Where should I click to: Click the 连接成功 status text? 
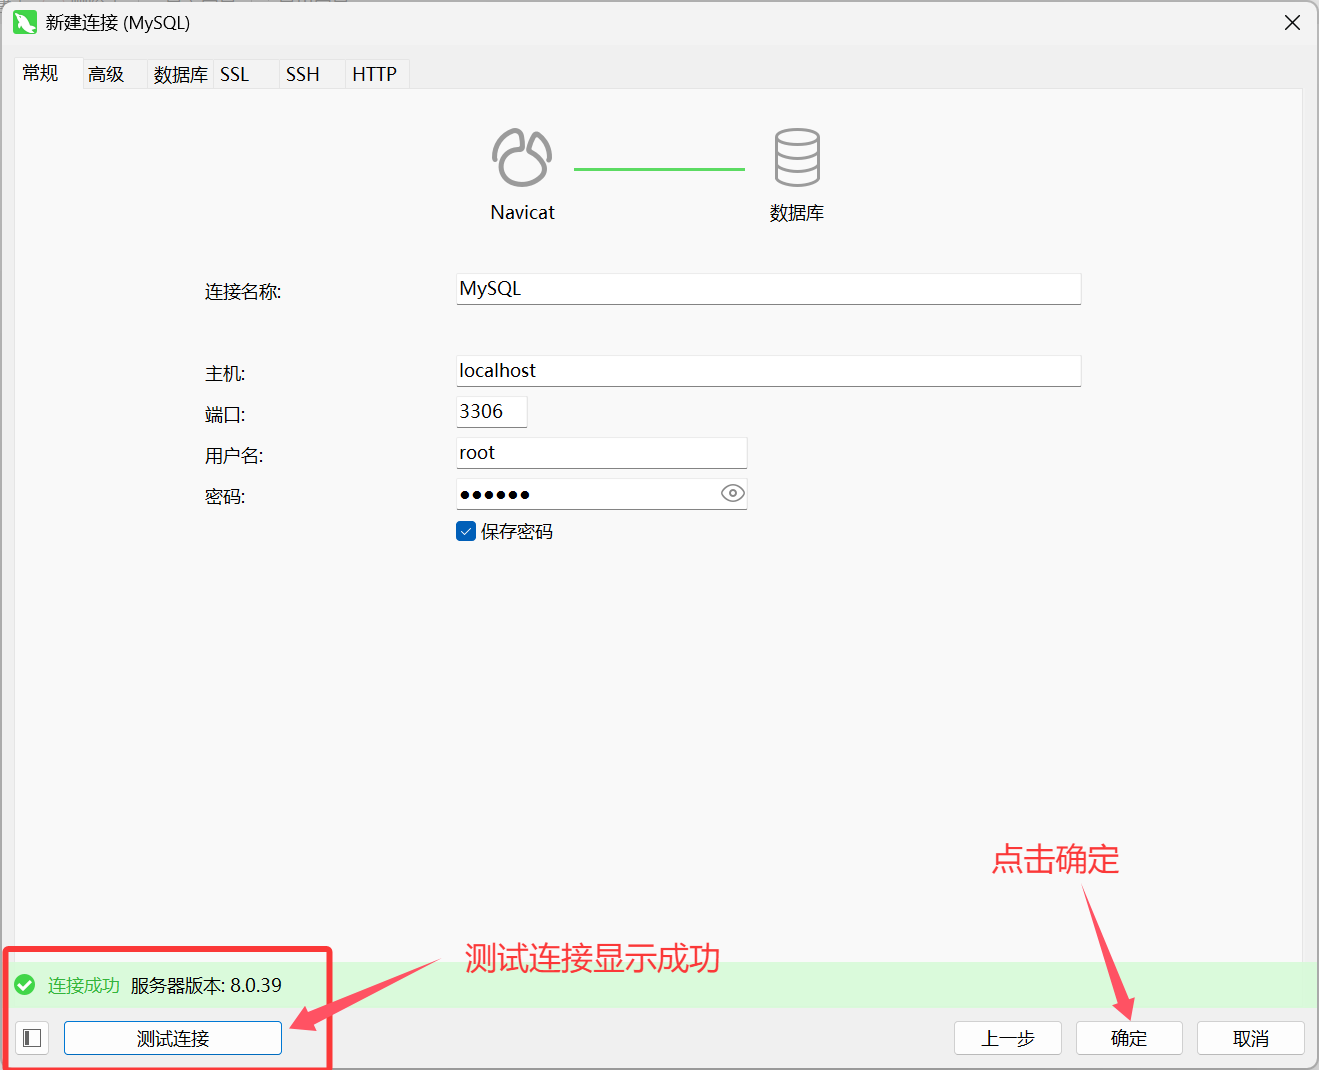[x=84, y=985]
